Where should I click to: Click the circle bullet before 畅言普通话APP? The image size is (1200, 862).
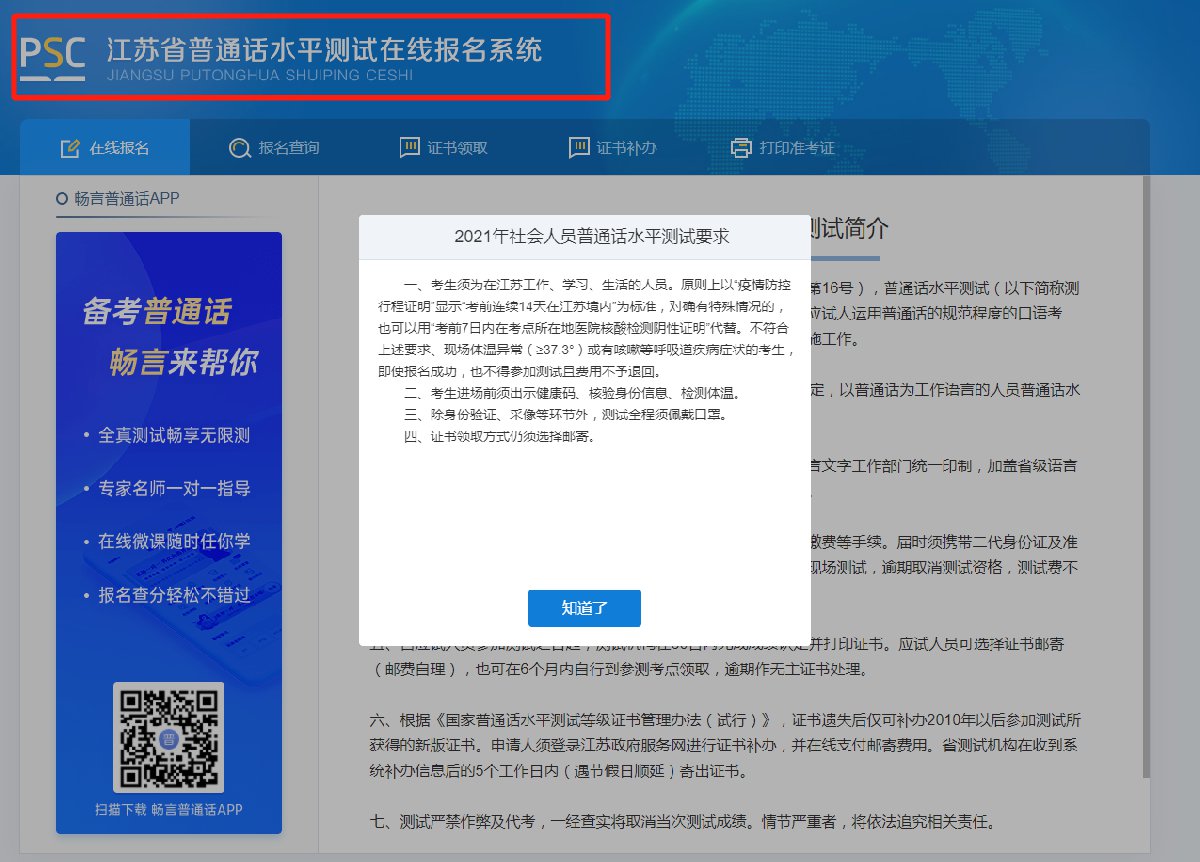(62, 199)
